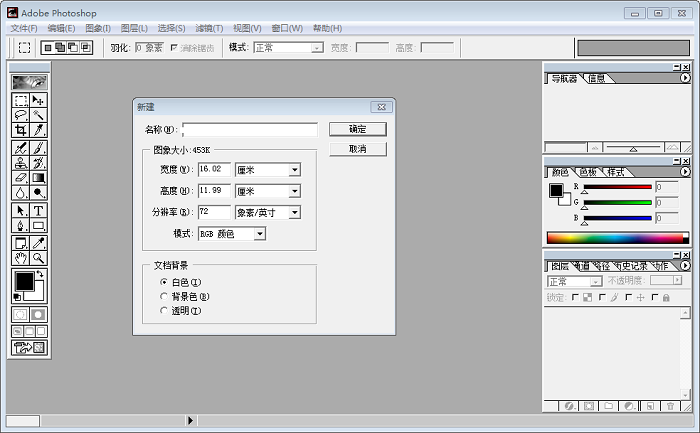The height and width of the screenshot is (433, 700).
Task: Choose the 白色 background radio option
Action: [x=165, y=282]
